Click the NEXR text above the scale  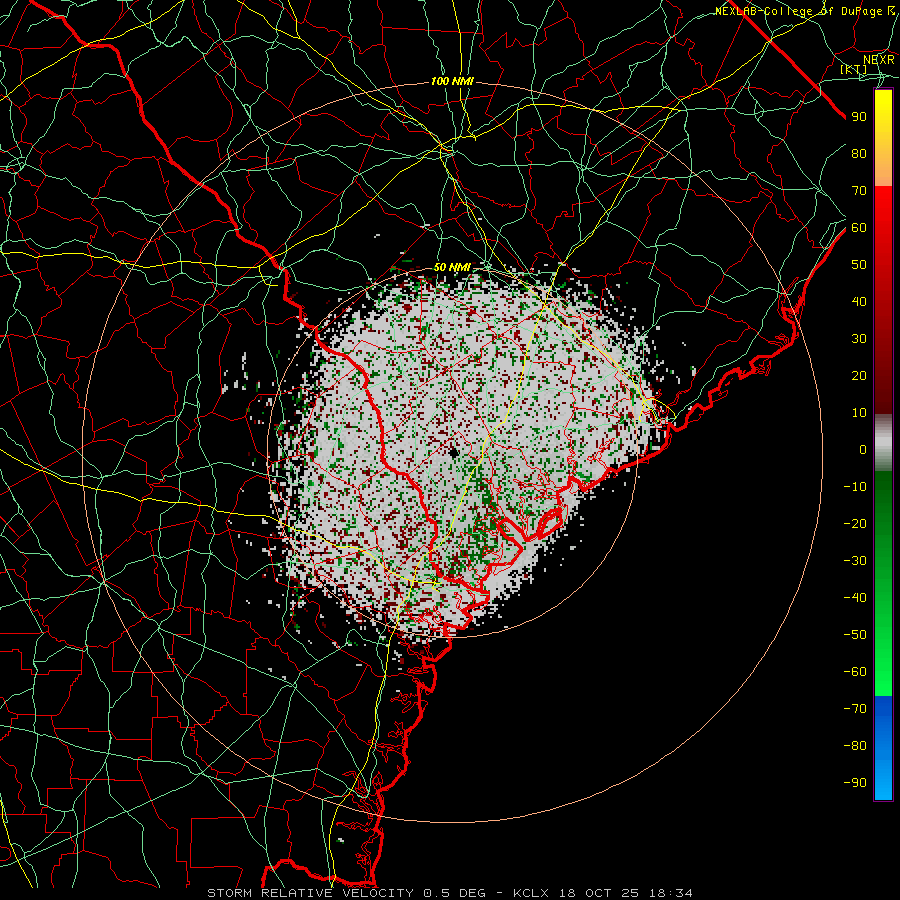(x=878, y=60)
